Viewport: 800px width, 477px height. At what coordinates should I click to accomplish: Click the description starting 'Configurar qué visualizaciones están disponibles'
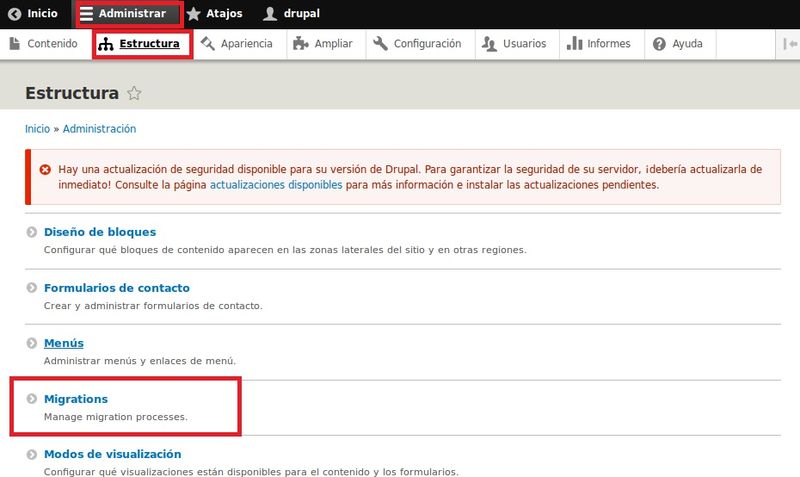(x=251, y=471)
